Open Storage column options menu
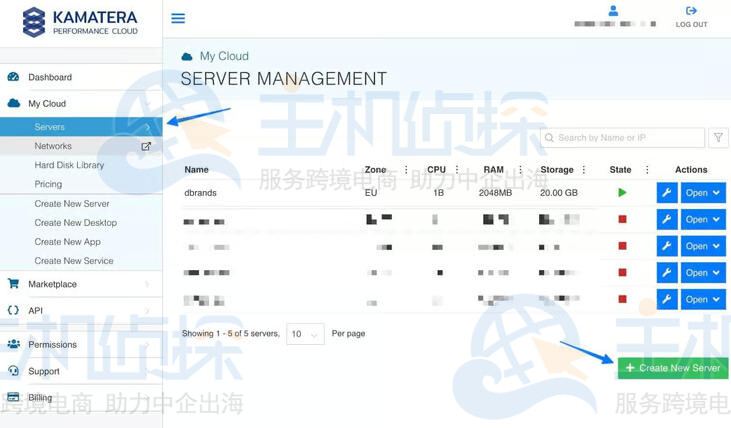This screenshot has width=731, height=428. tap(584, 170)
